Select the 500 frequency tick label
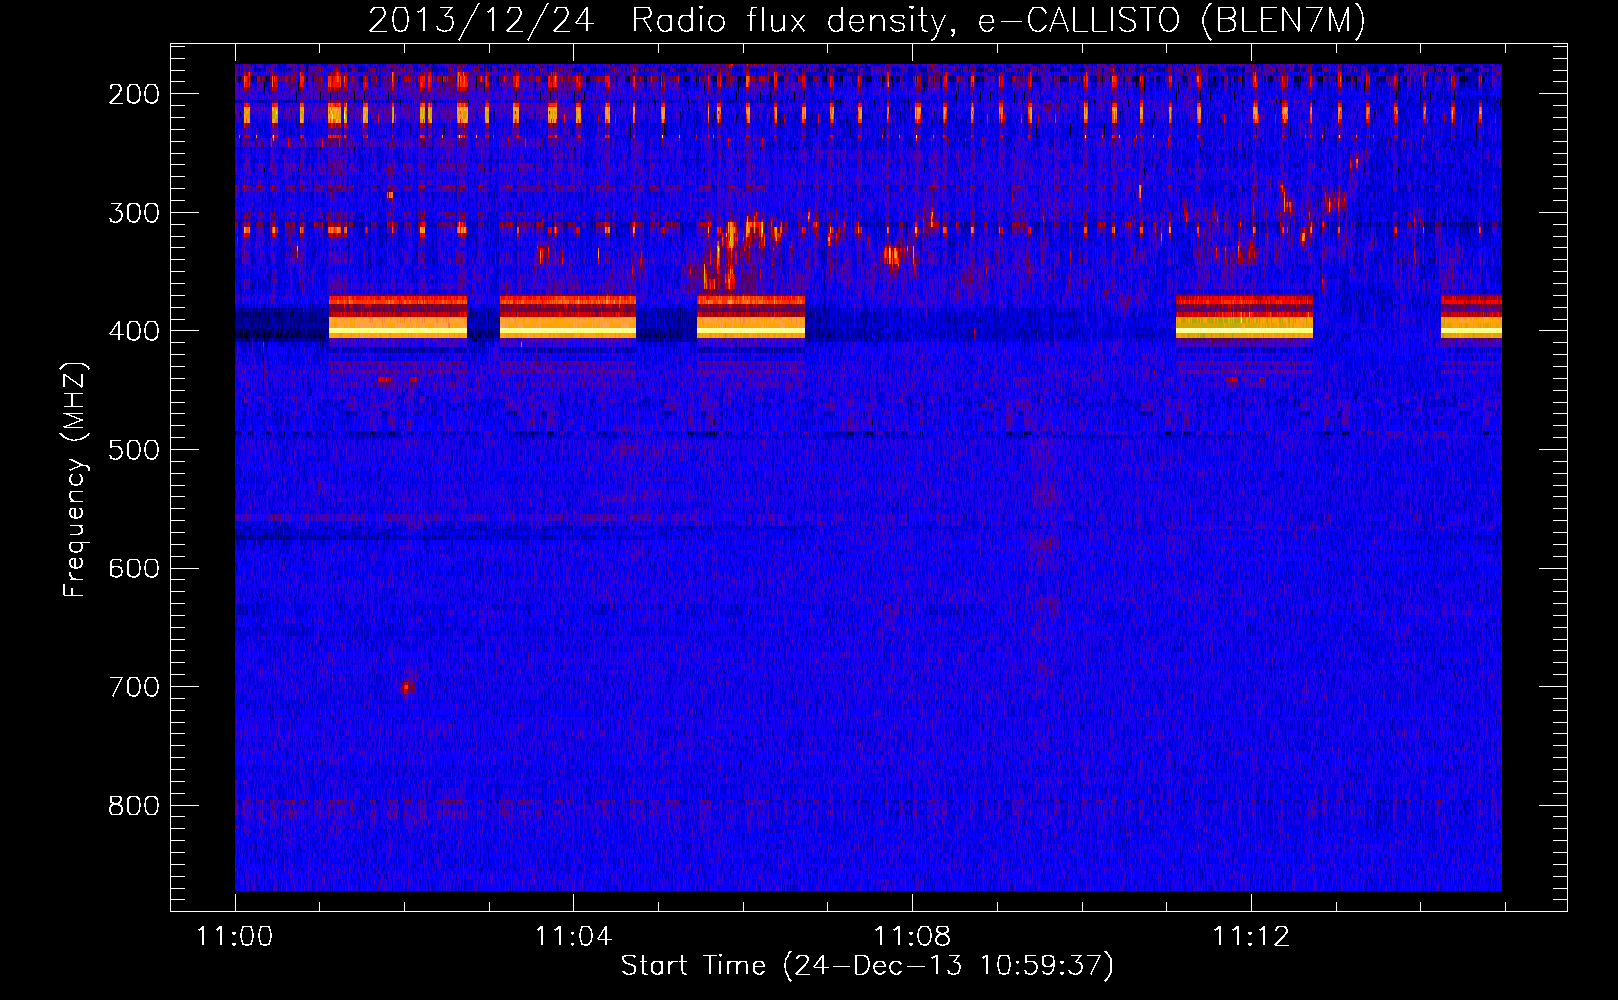The height and width of the screenshot is (1000, 1618). (134, 450)
